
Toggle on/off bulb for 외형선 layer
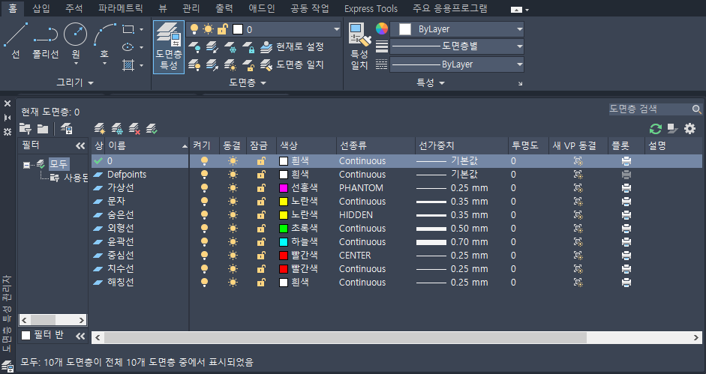click(204, 228)
